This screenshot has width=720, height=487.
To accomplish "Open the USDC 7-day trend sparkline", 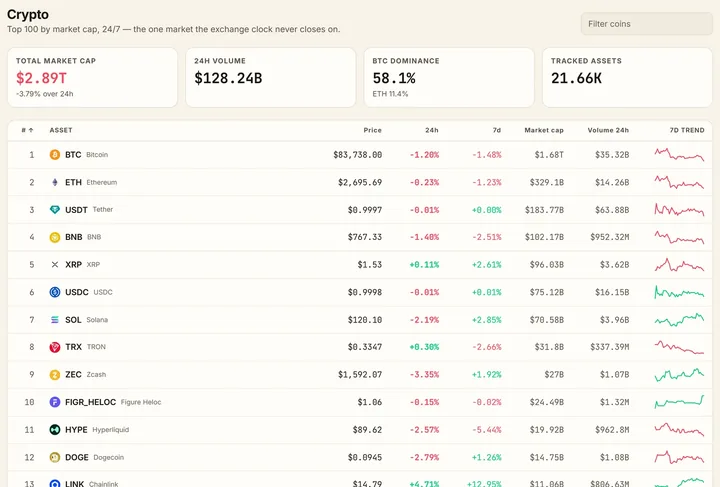I will 679,292.
